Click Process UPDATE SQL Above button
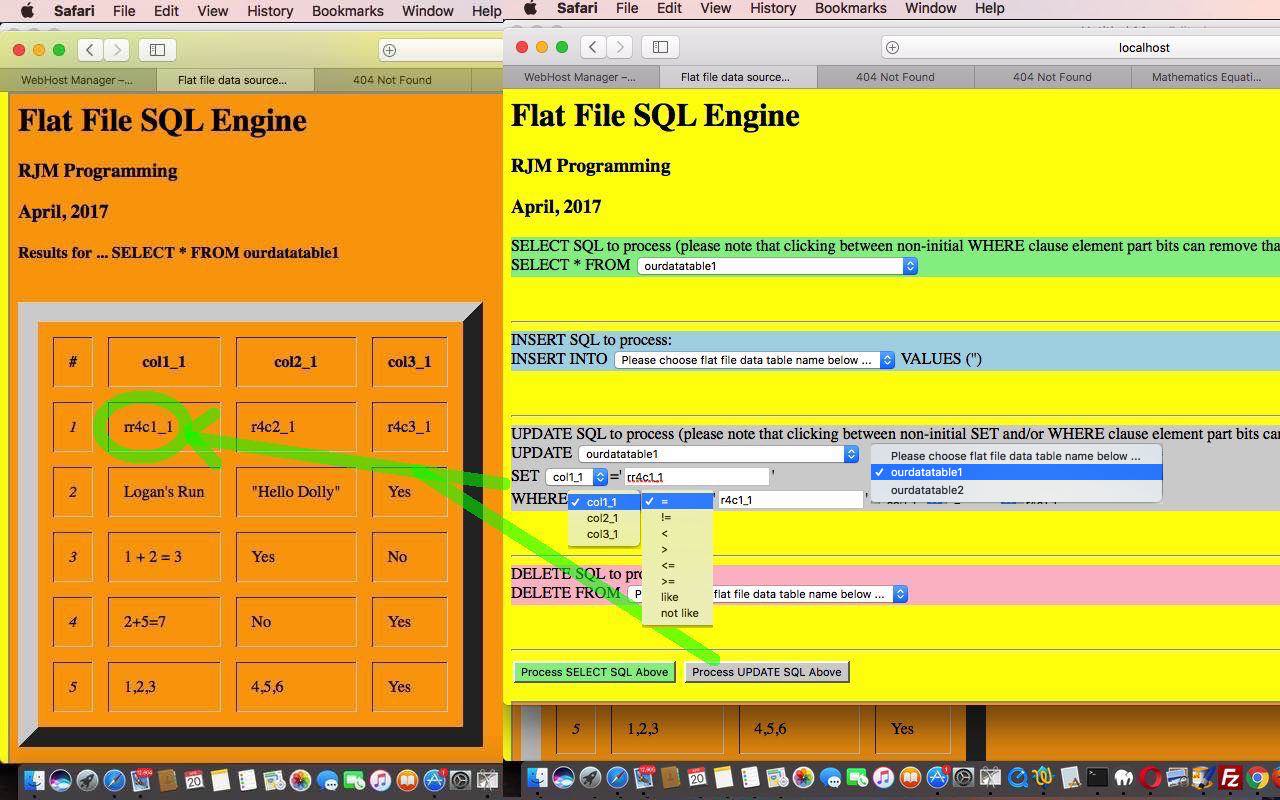The width and height of the screenshot is (1280, 800). point(766,672)
